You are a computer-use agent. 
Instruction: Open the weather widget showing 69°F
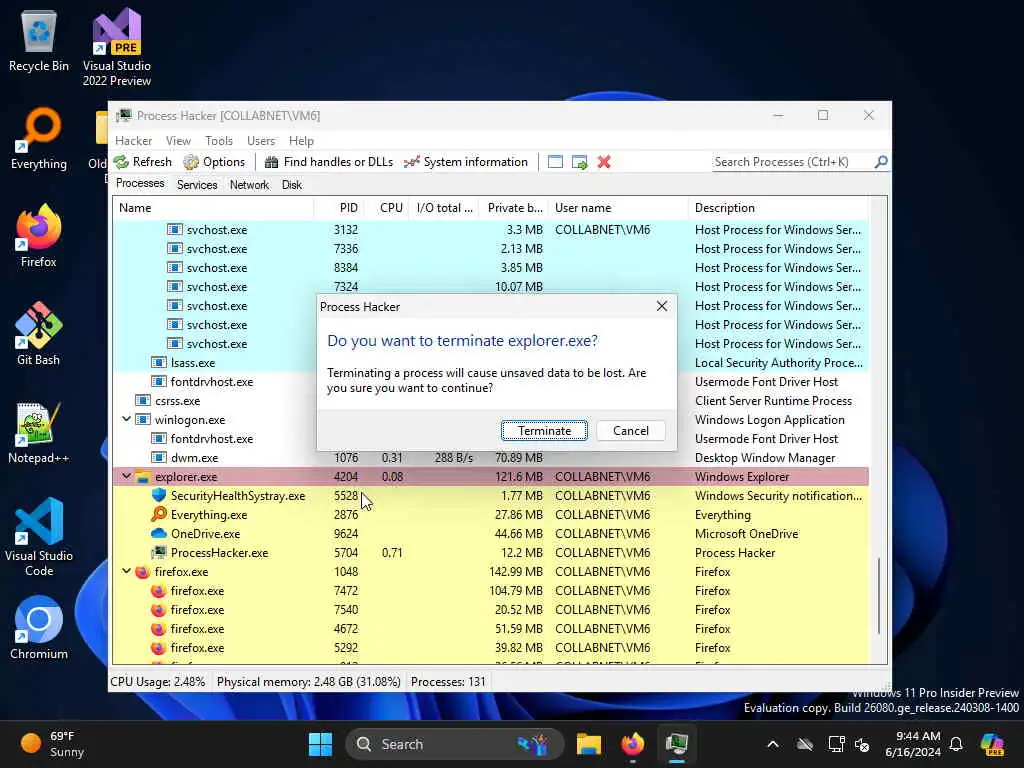click(52, 744)
